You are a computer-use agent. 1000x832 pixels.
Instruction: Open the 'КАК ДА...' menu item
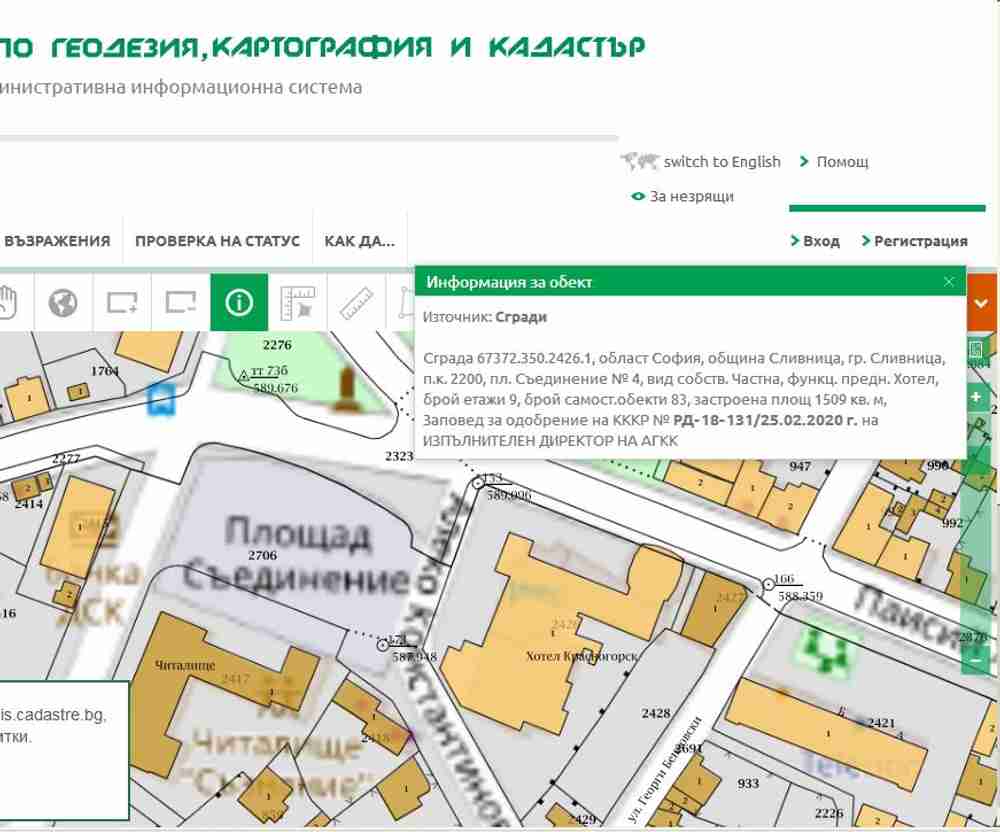pos(359,241)
